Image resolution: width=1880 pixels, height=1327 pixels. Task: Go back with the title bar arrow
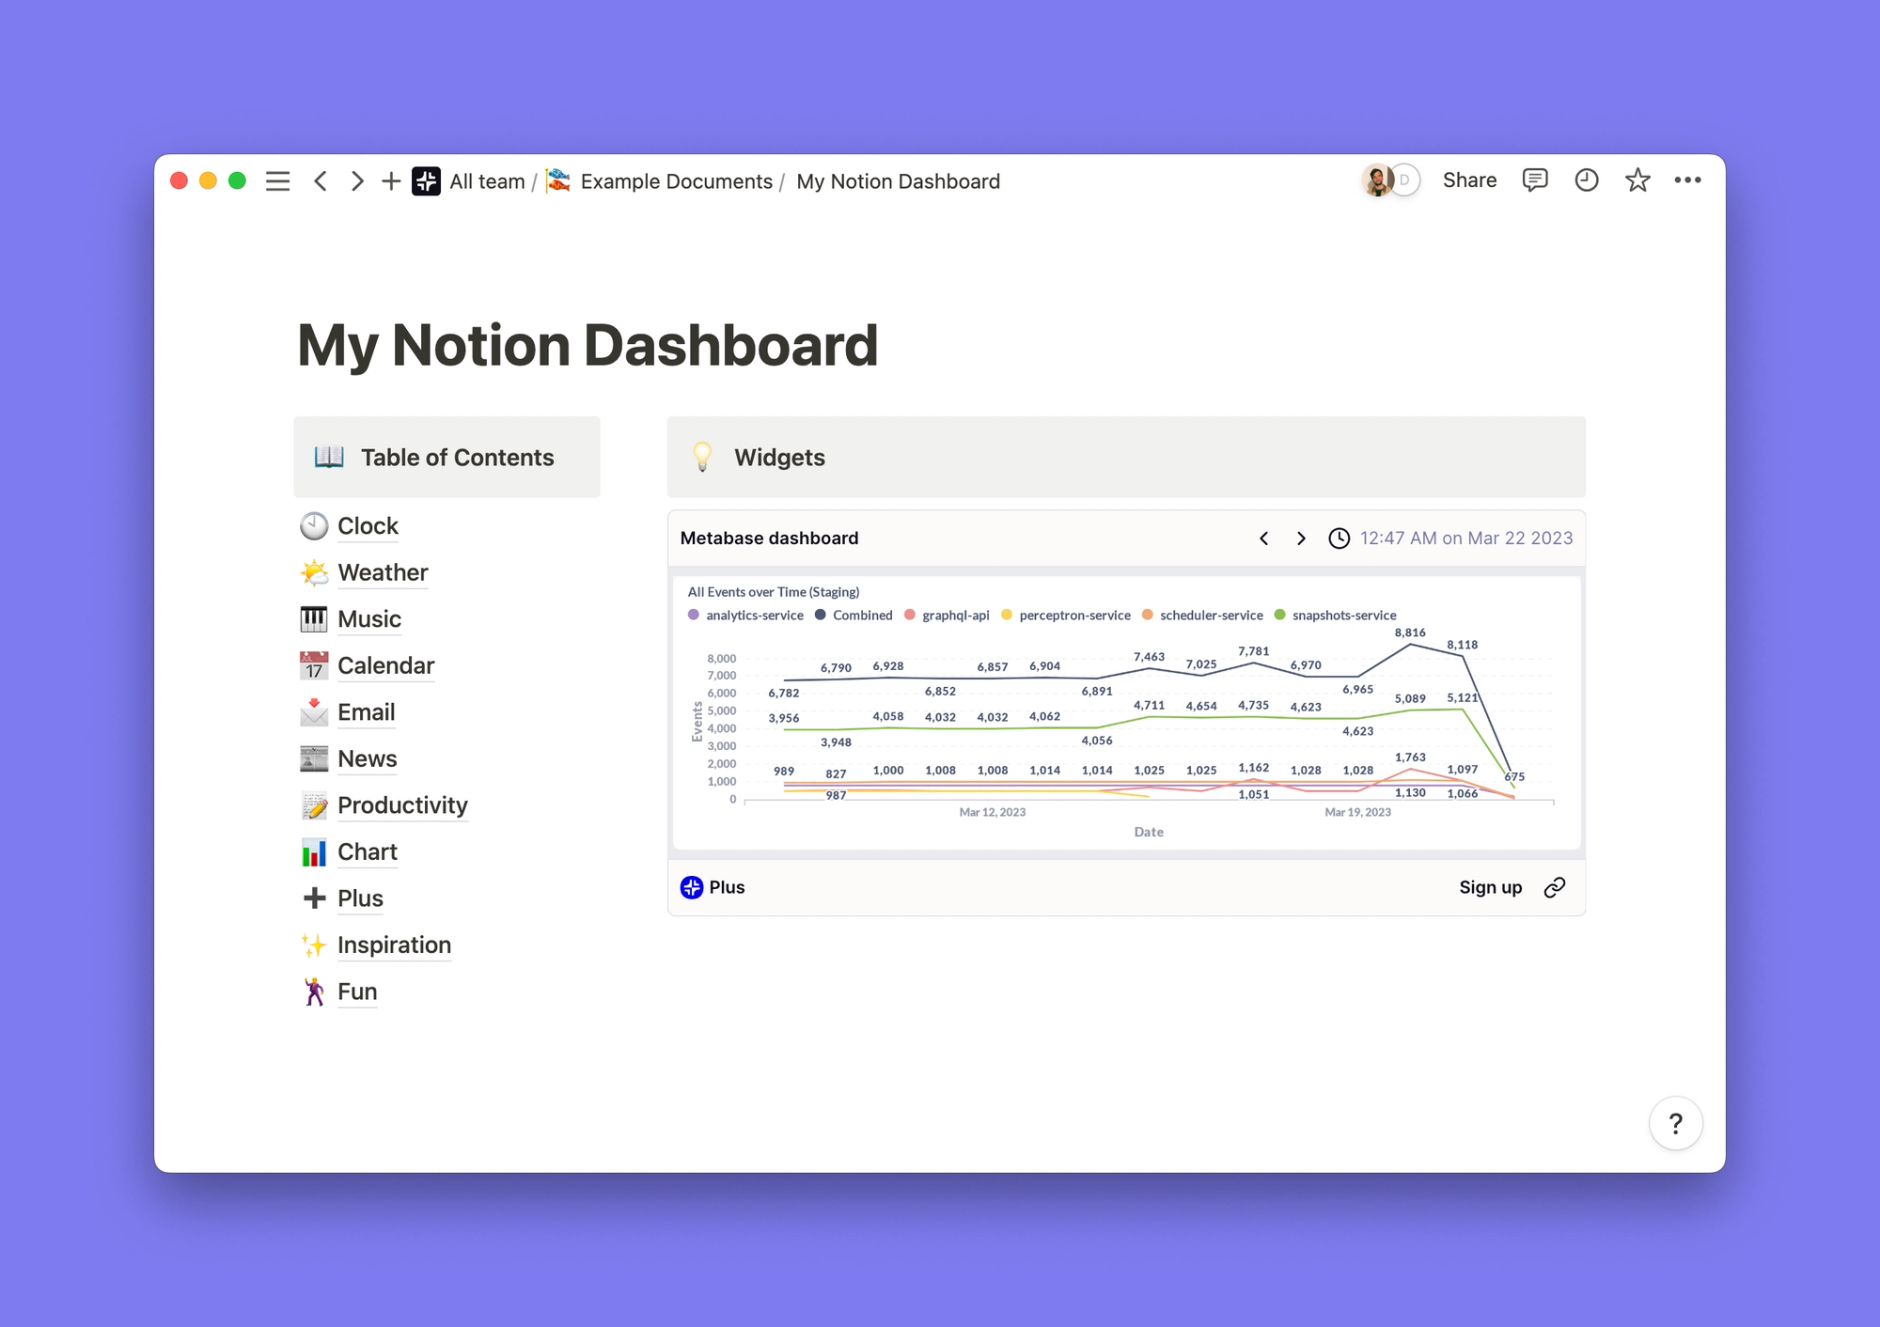[x=321, y=181]
